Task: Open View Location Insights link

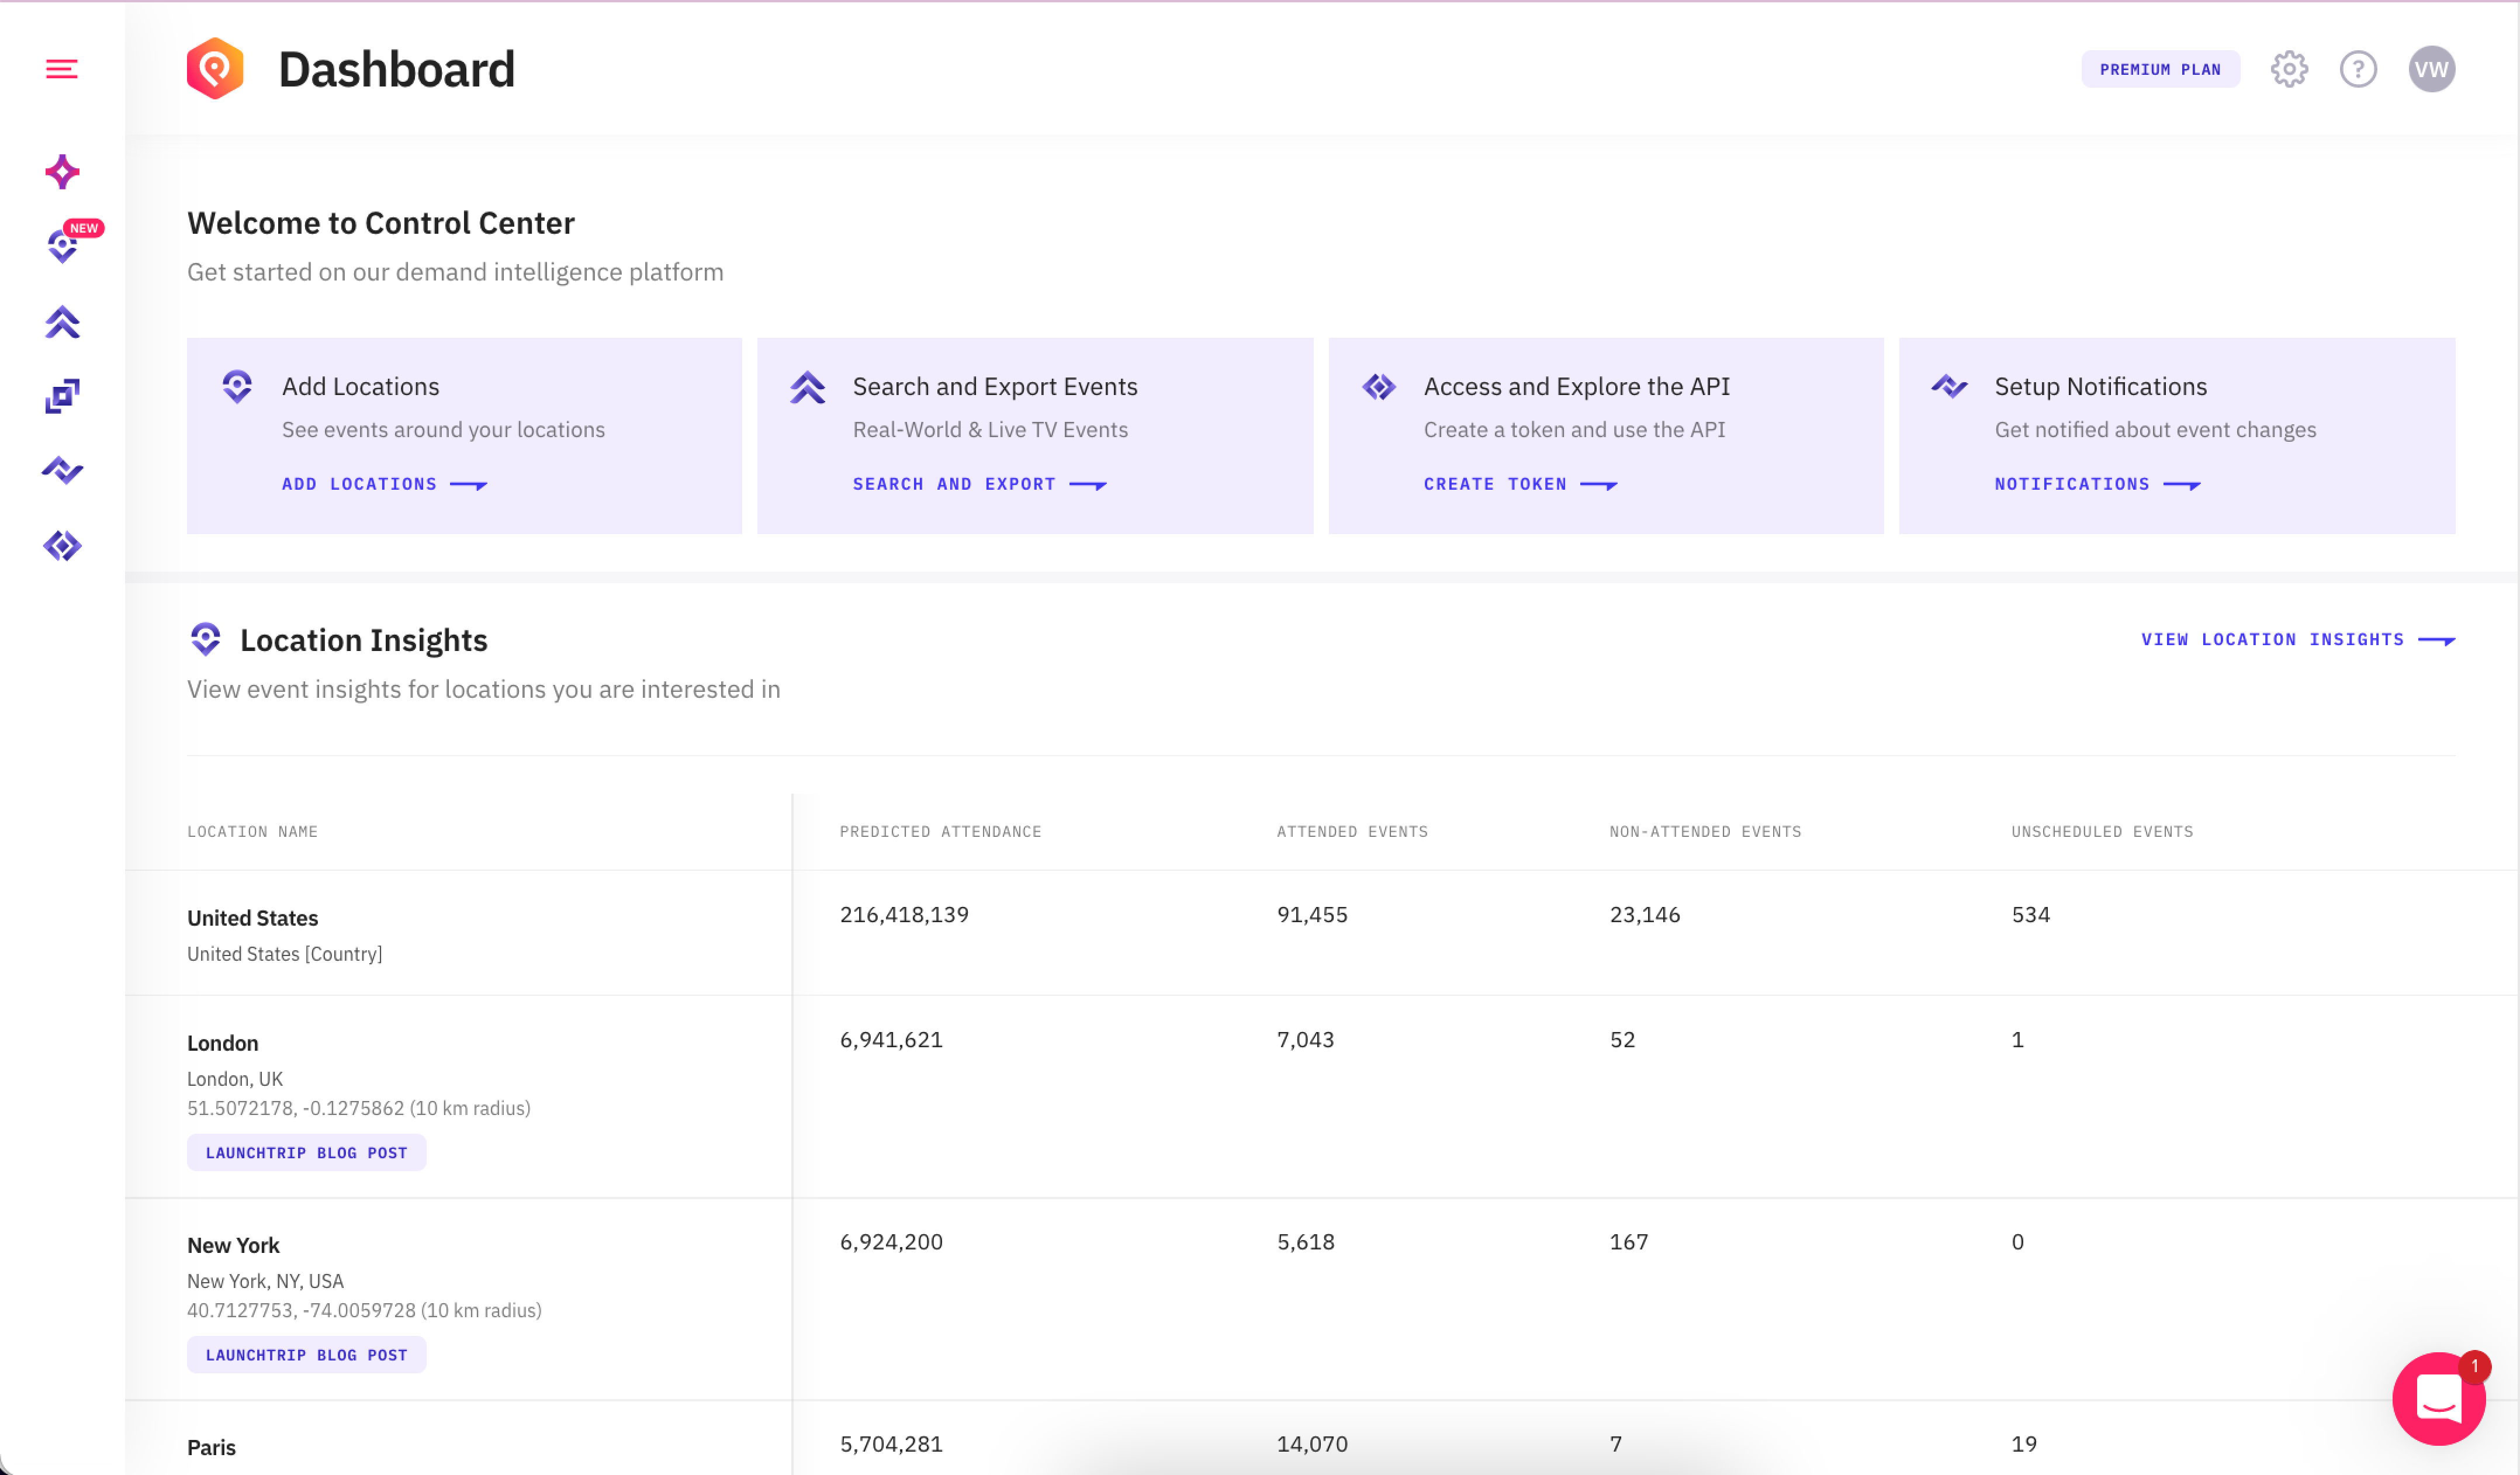Action: click(x=2296, y=639)
